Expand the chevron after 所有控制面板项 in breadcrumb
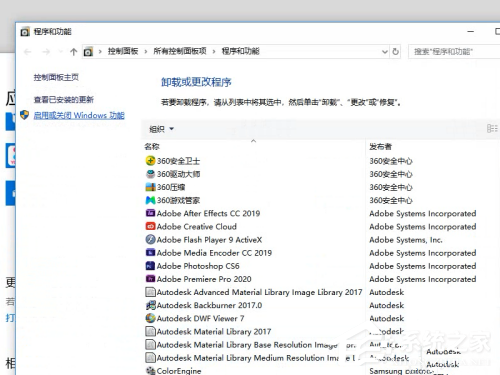The height and width of the screenshot is (375, 500). 214,52
